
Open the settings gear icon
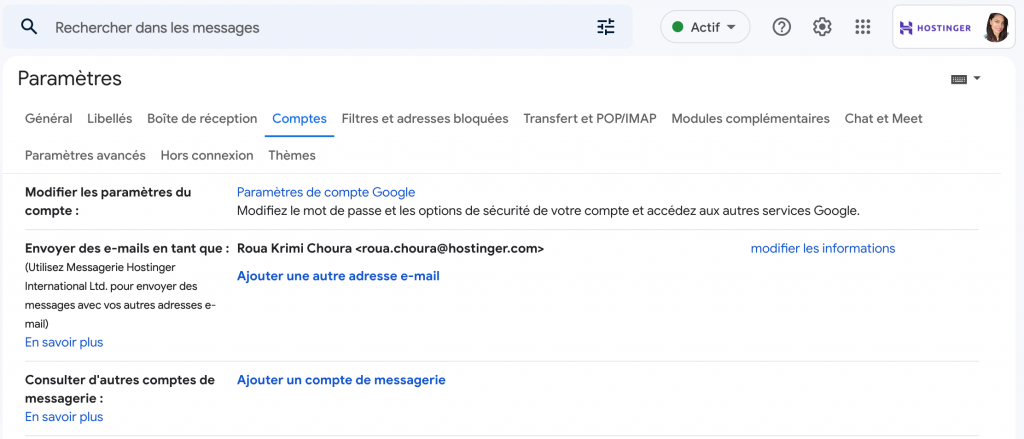pyautogui.click(x=822, y=27)
